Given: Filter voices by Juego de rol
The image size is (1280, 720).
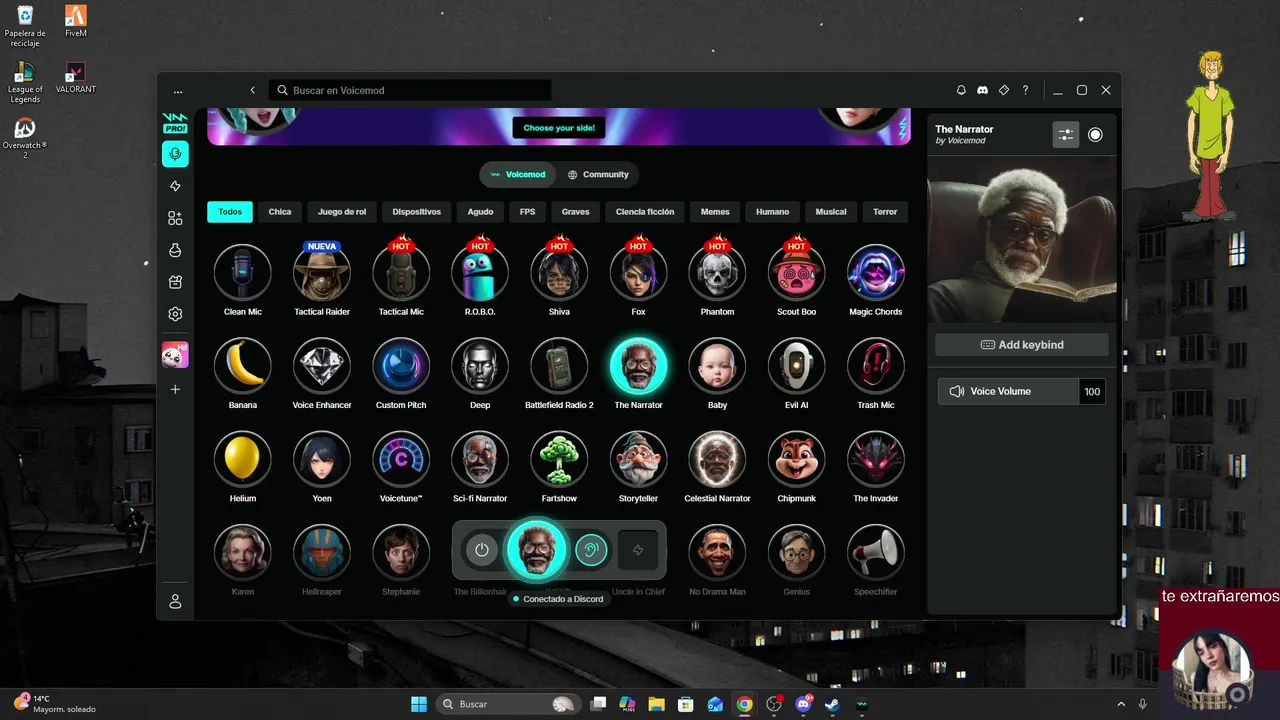Looking at the screenshot, I should click(342, 212).
